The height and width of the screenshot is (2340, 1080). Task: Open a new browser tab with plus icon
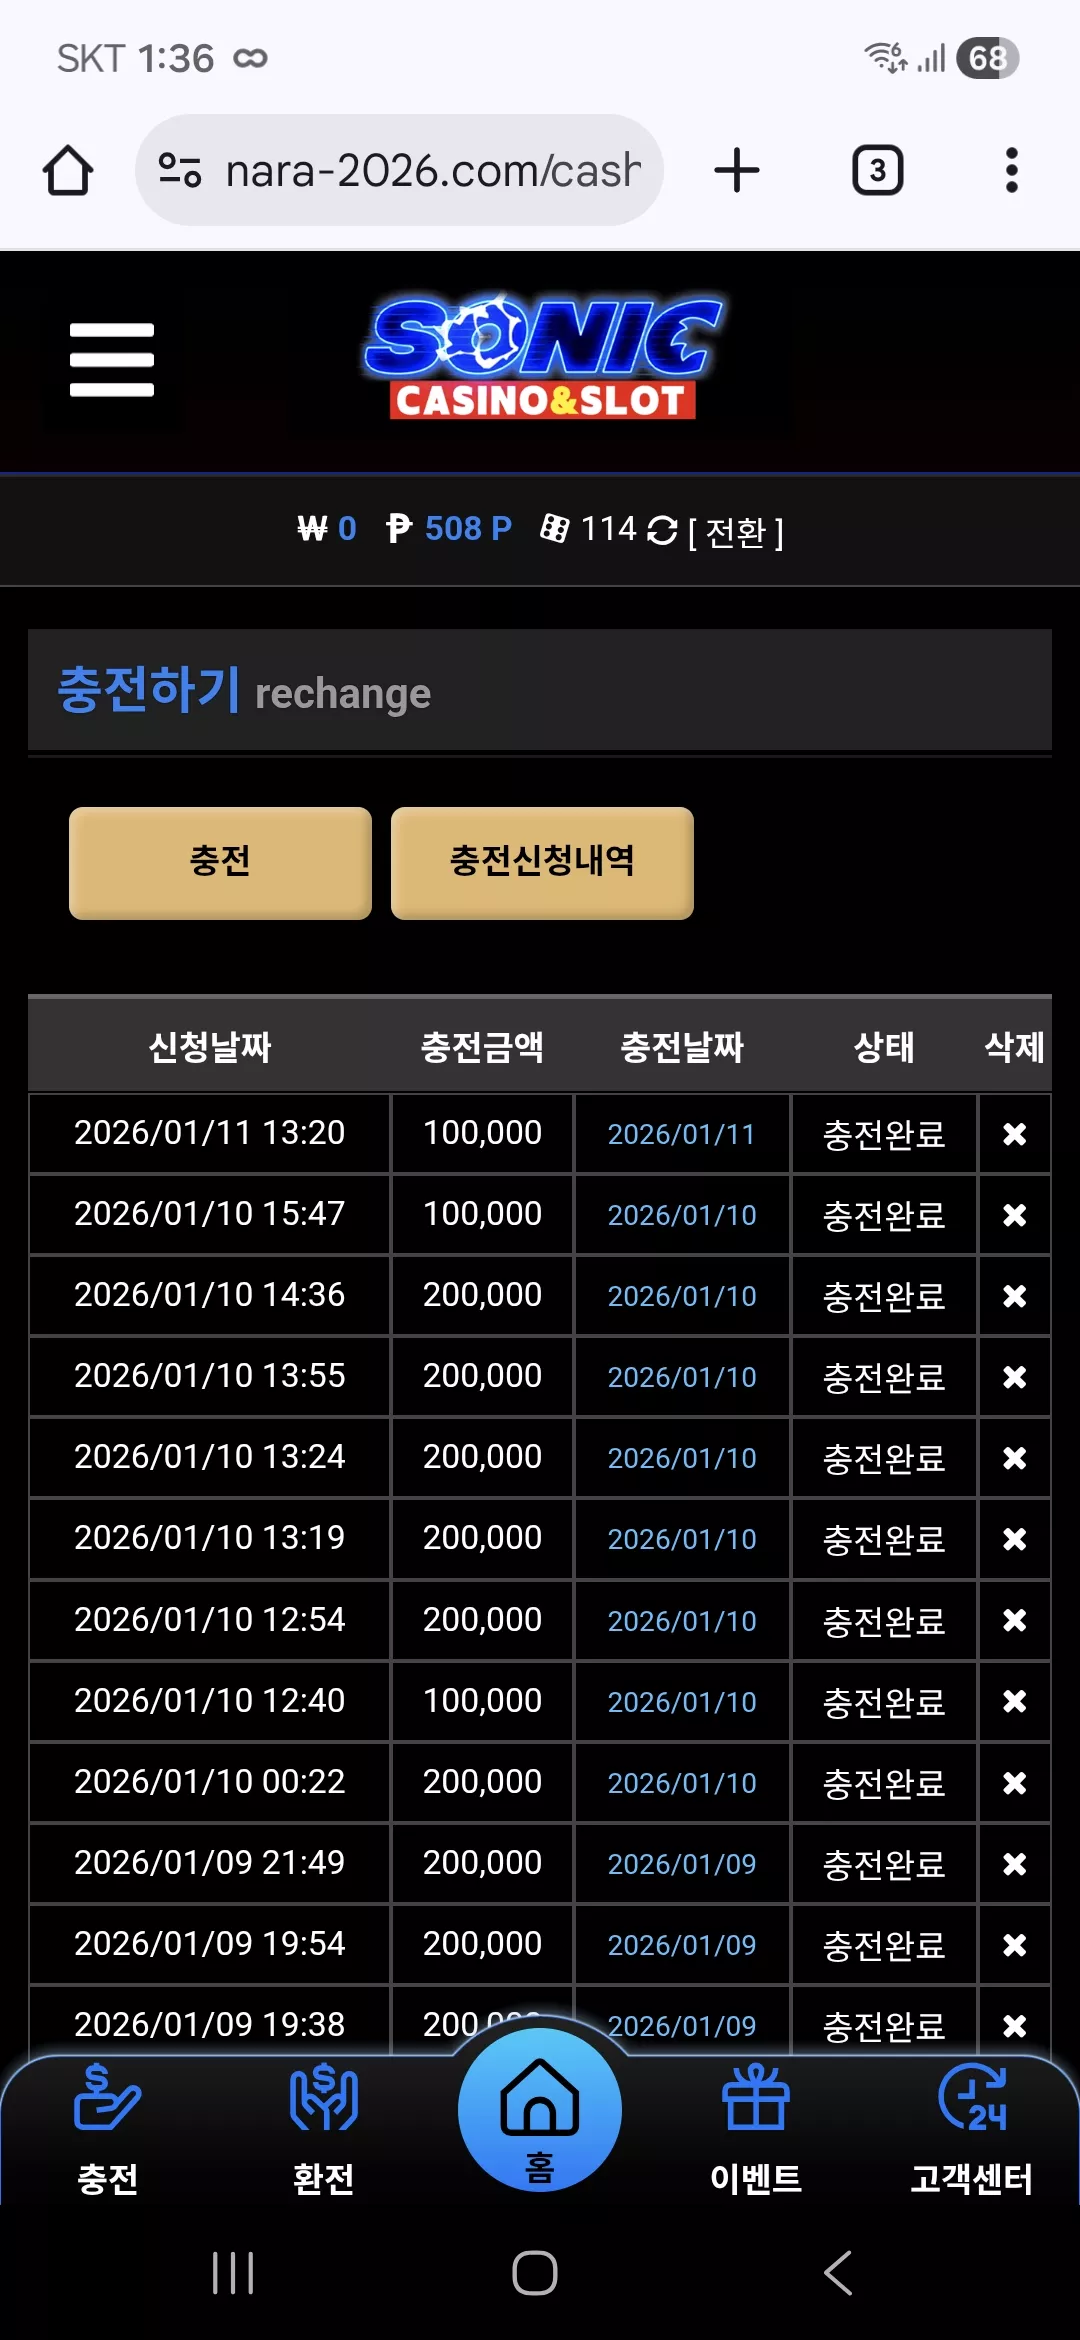pos(737,170)
